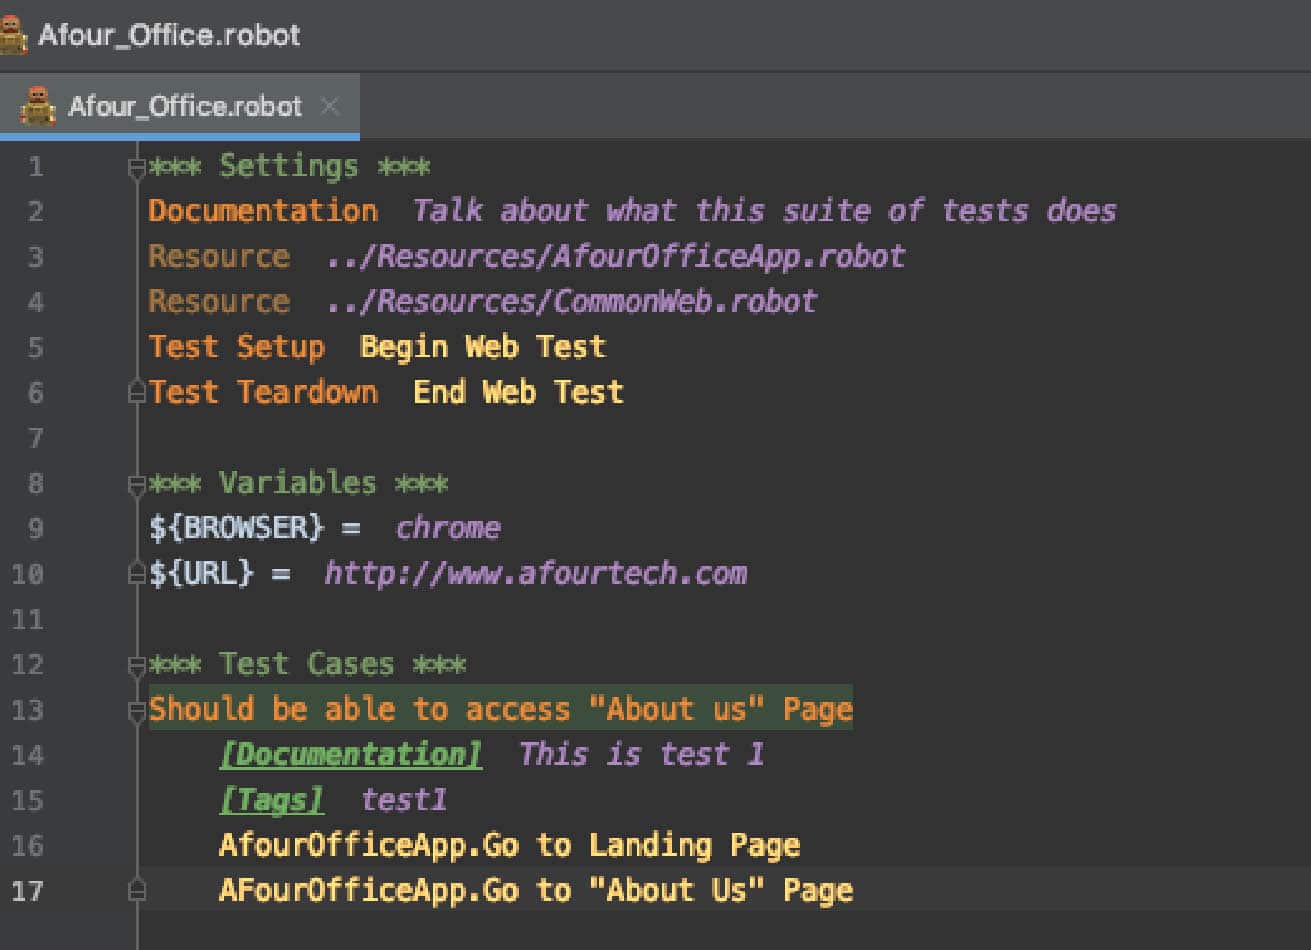Click the robot icon in the window title bar
This screenshot has height=950, width=1311.
14,33
